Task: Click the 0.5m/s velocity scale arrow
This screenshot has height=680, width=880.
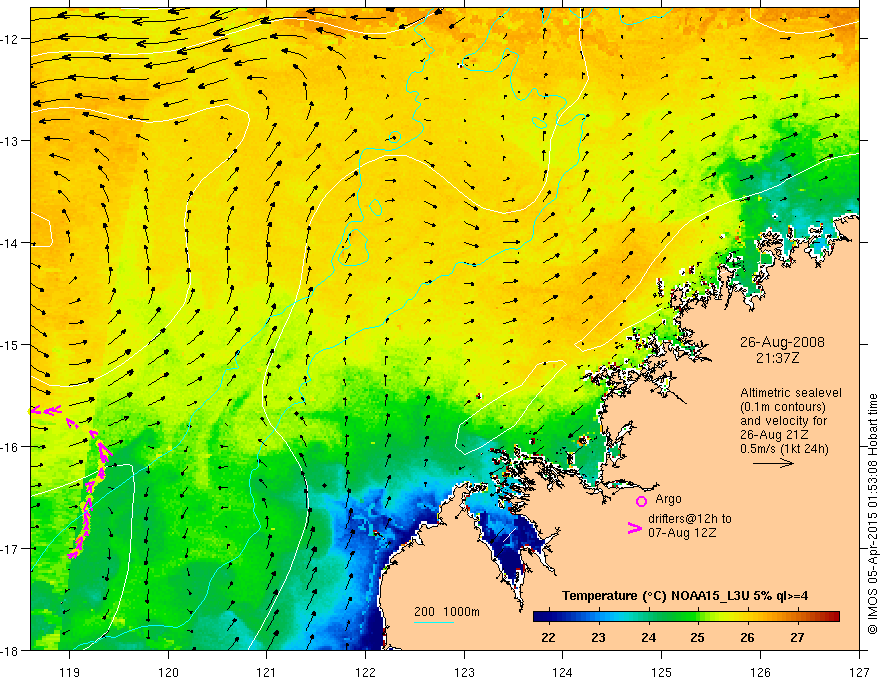Action: tap(773, 463)
